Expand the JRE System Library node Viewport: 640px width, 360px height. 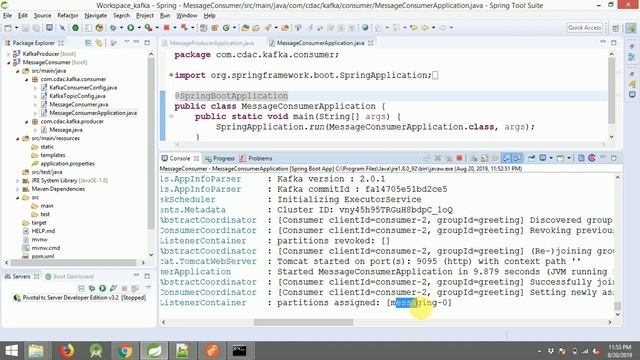pos(18,180)
